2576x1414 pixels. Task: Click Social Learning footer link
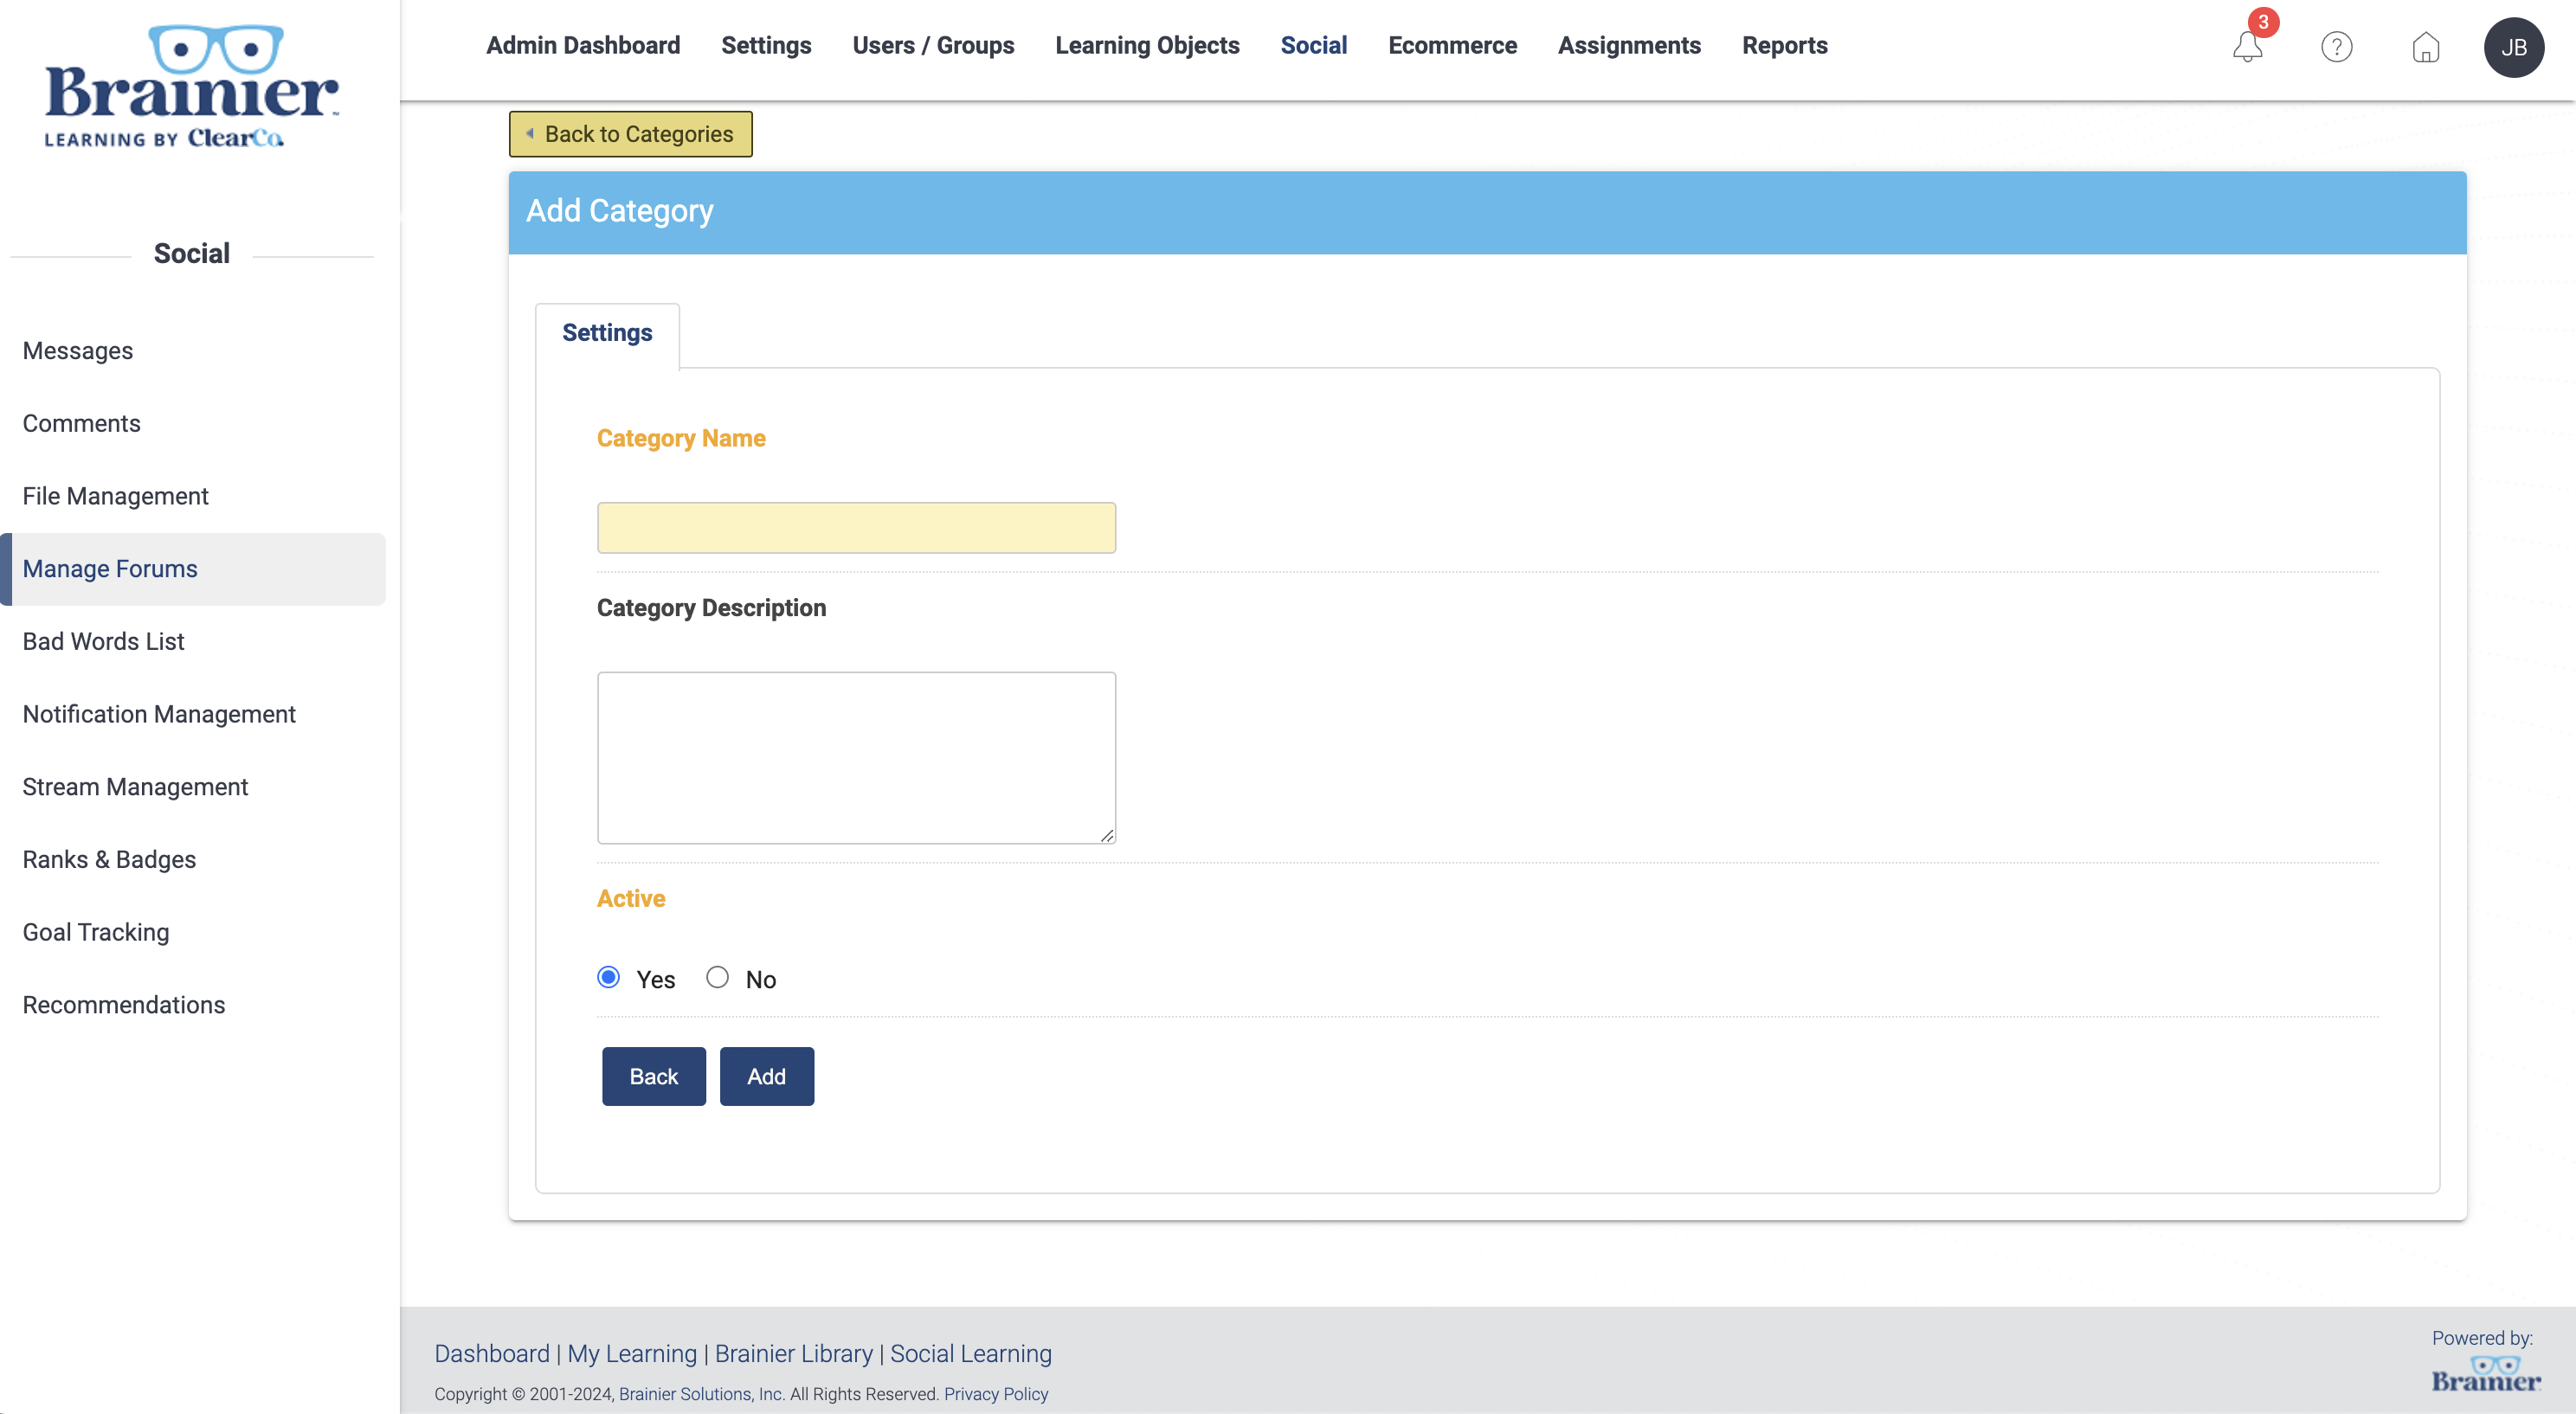click(x=971, y=1353)
